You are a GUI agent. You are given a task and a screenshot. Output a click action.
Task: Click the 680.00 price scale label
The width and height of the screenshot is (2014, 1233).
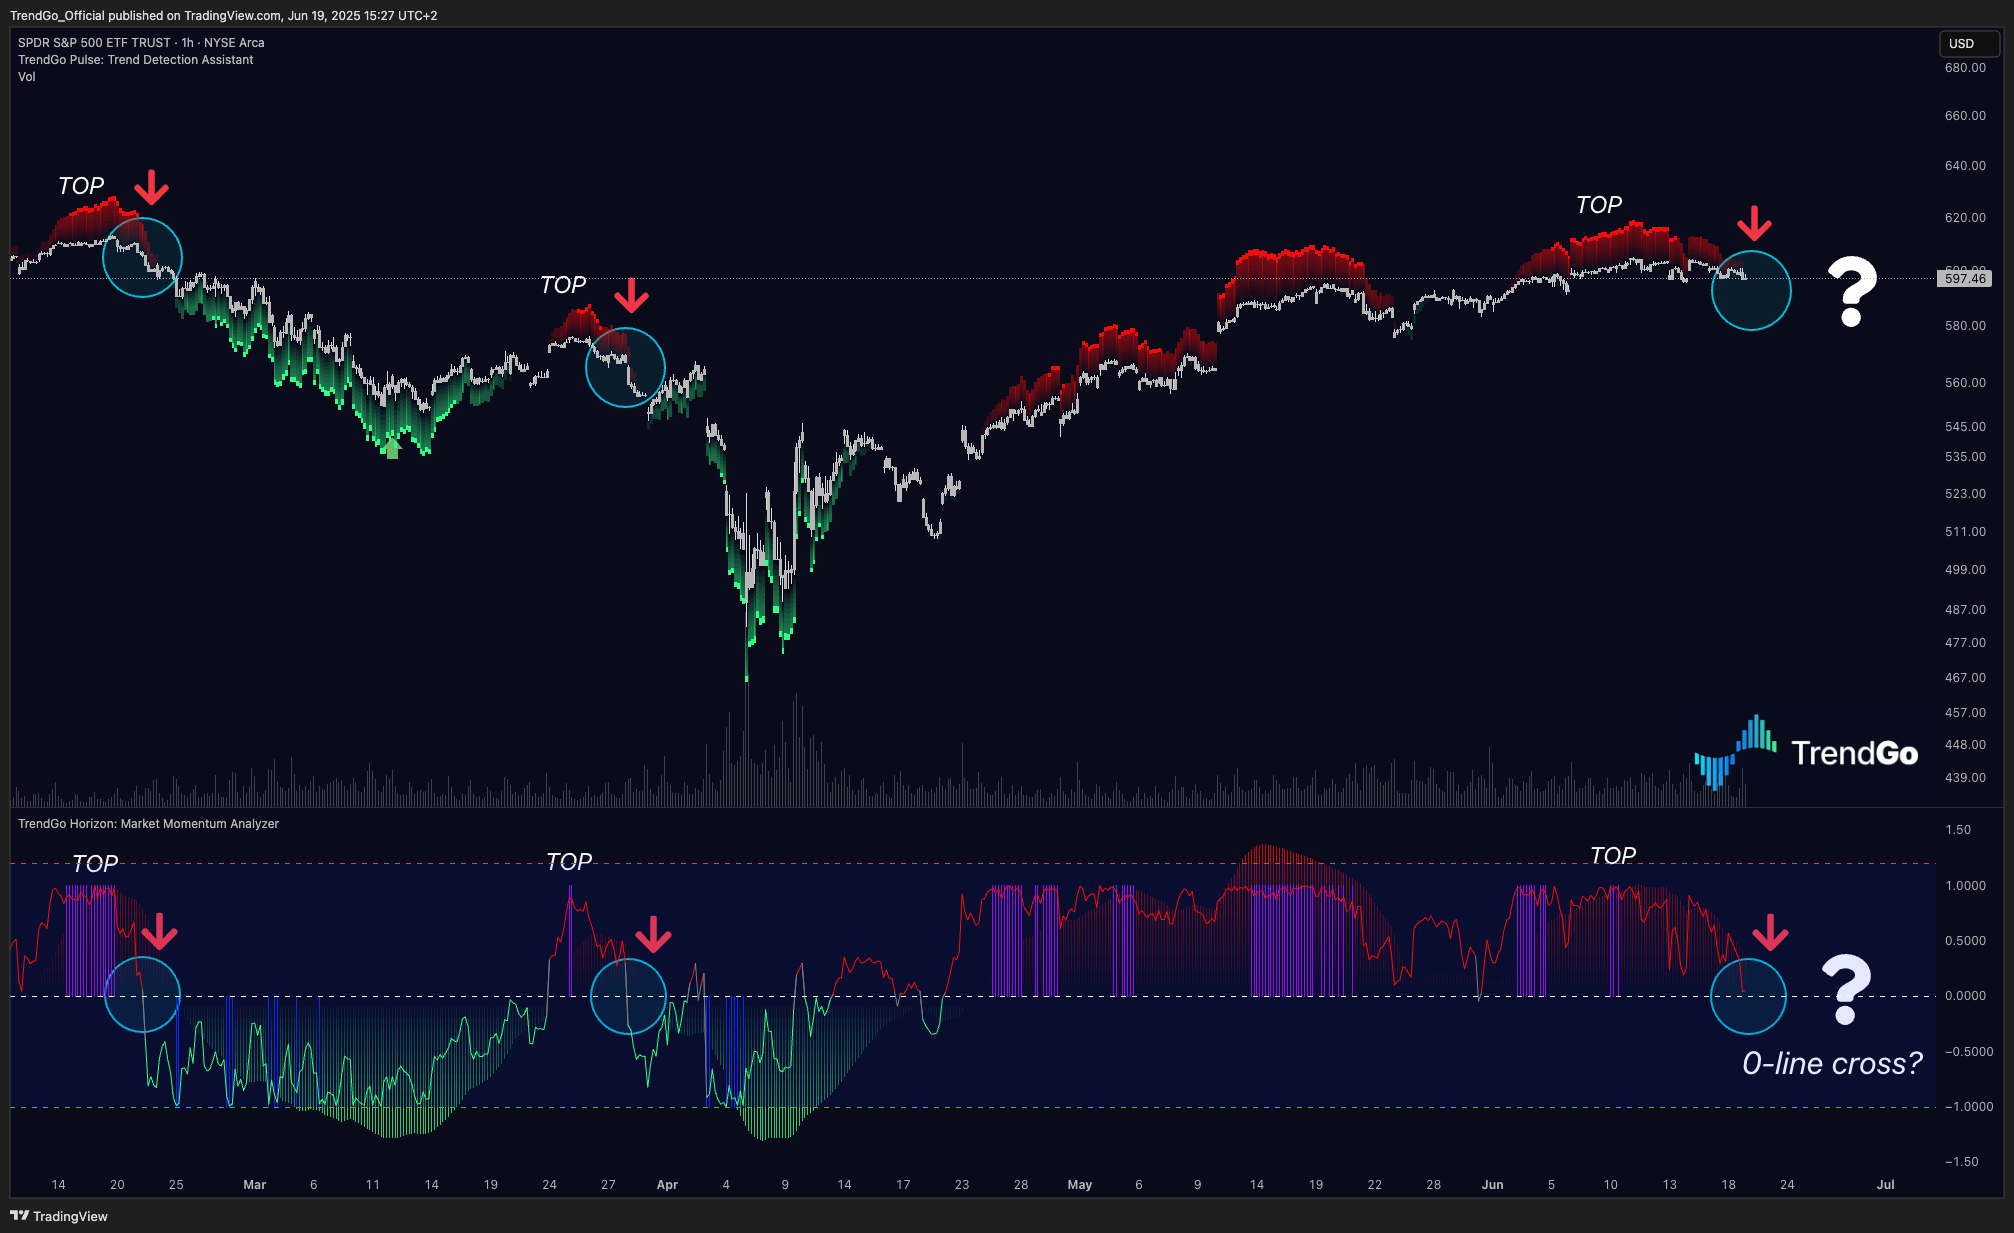point(1964,68)
